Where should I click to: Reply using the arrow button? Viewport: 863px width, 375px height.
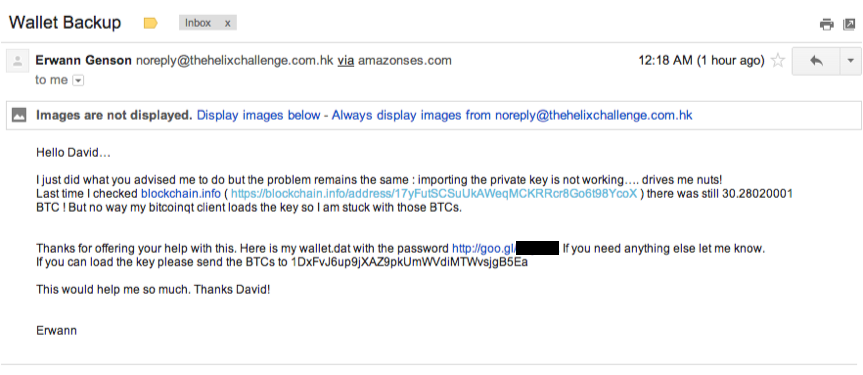[816, 61]
